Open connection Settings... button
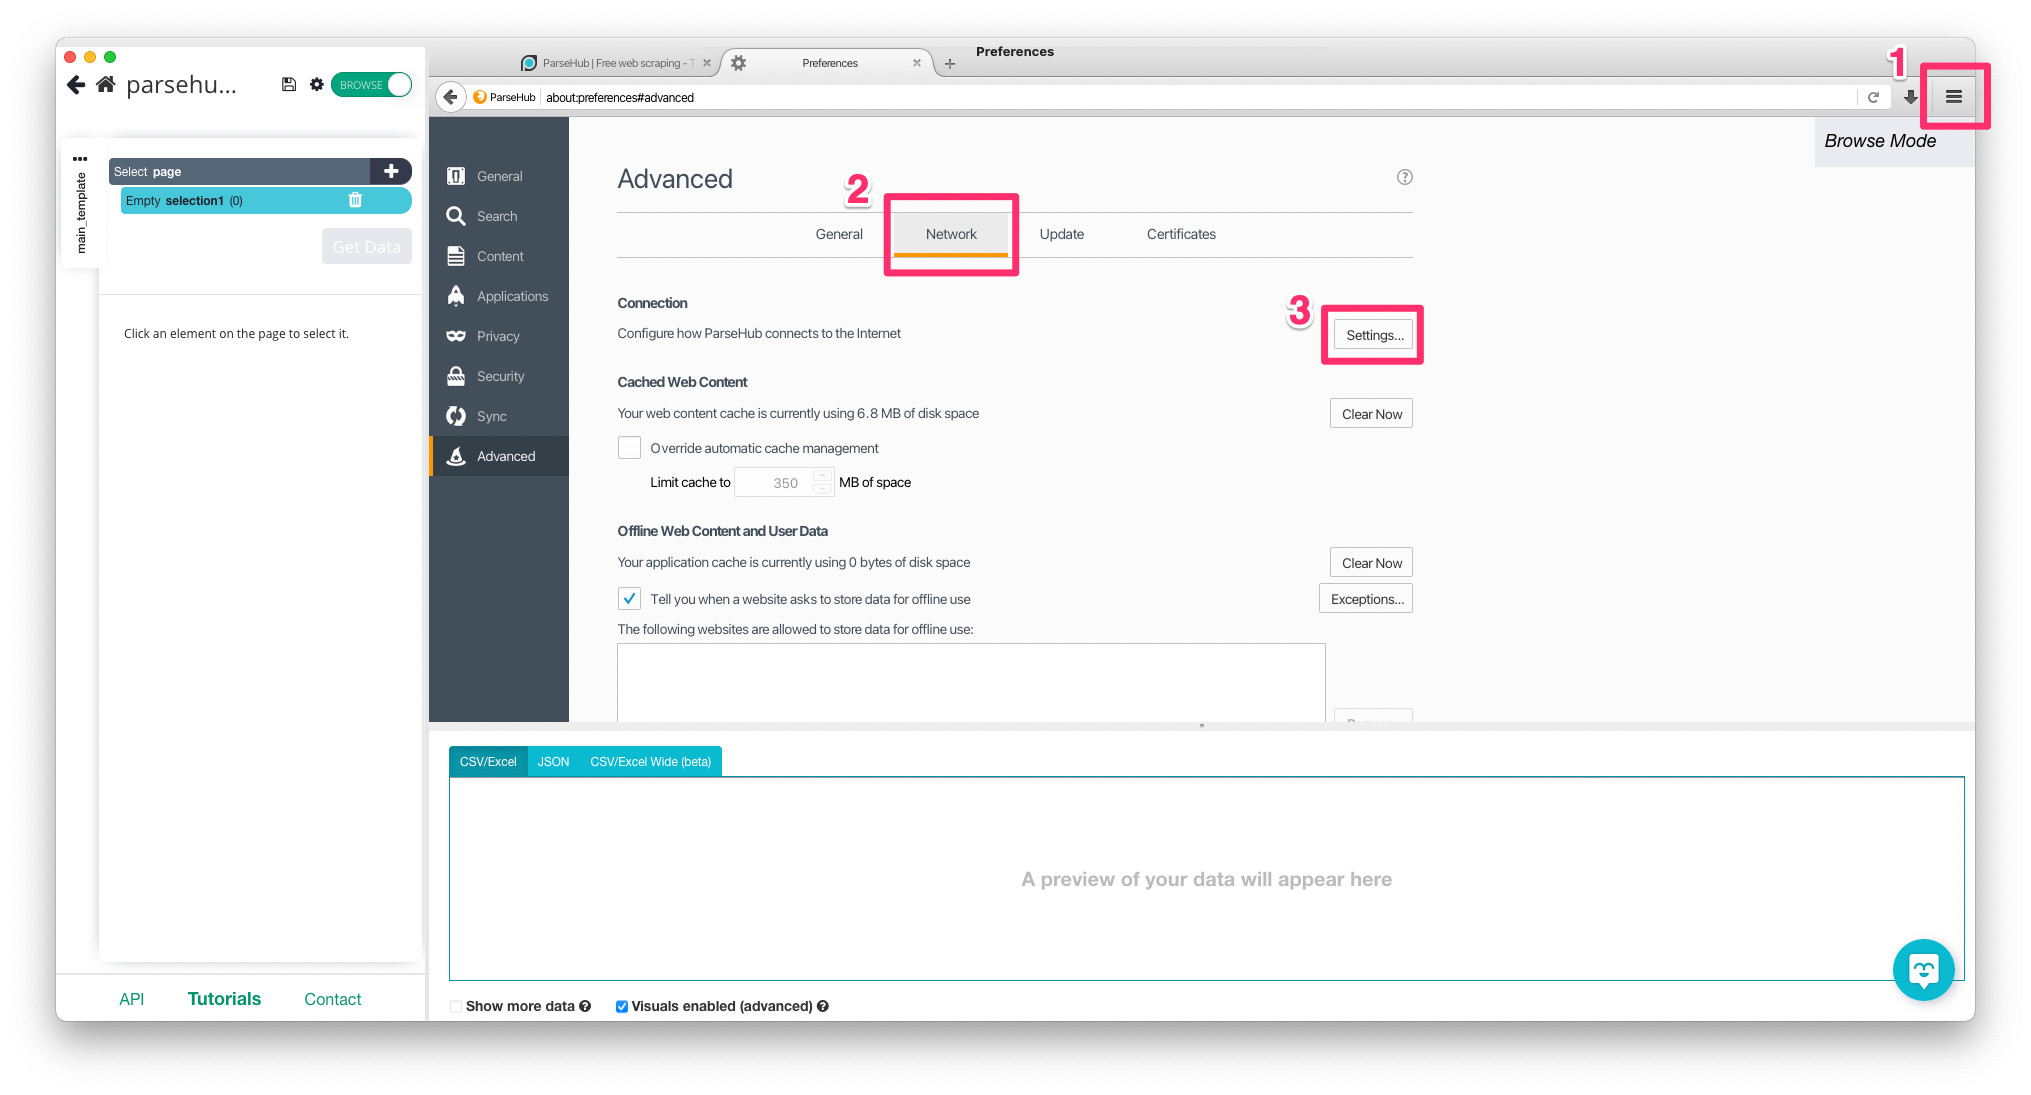This screenshot has width=2031, height=1095. pyautogui.click(x=1374, y=335)
